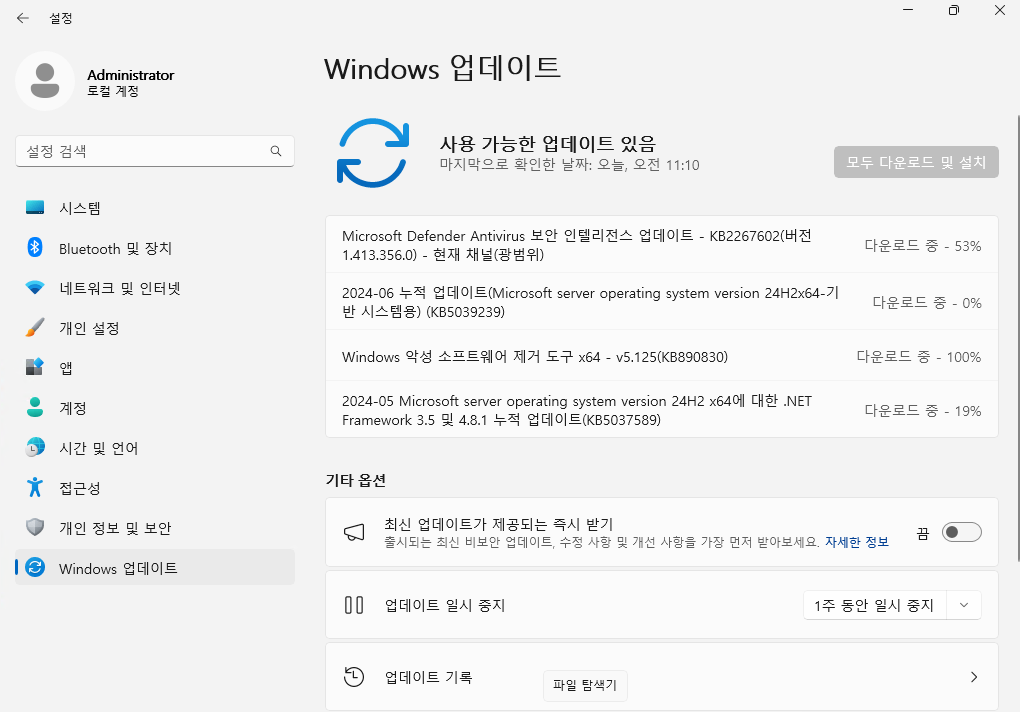Open the 시스템 settings category

point(155,207)
